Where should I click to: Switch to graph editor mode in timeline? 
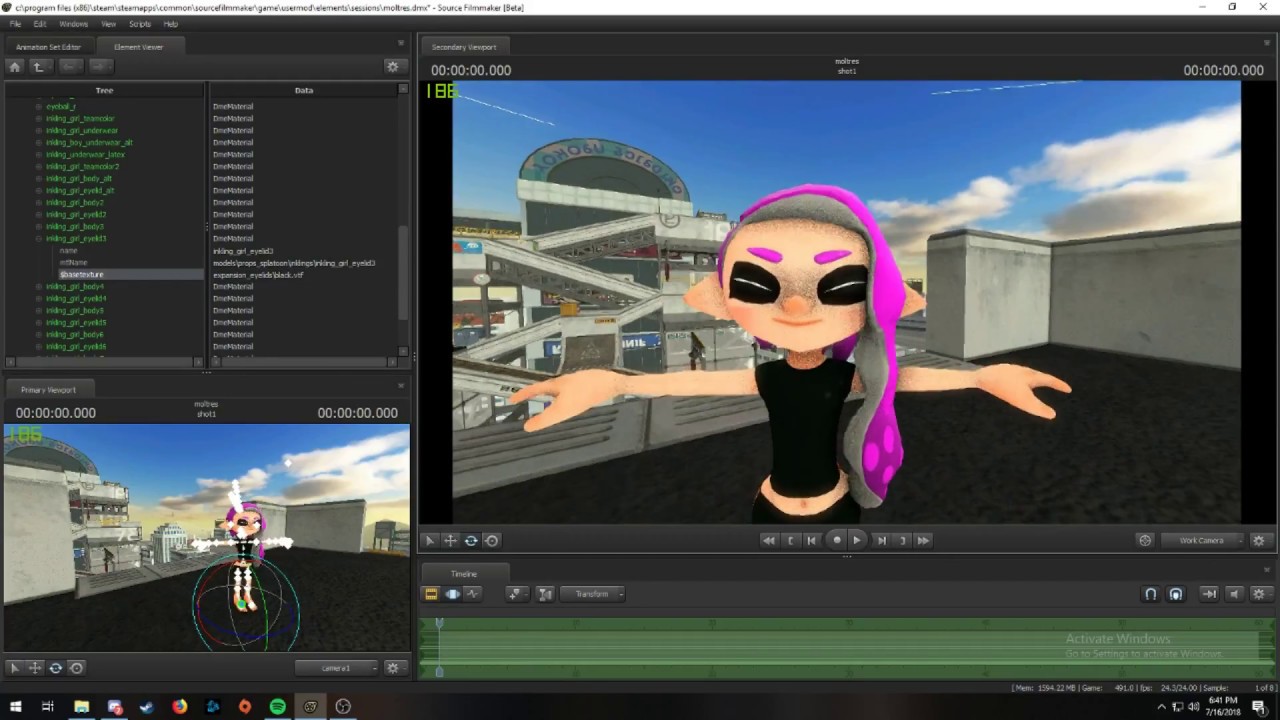(473, 594)
